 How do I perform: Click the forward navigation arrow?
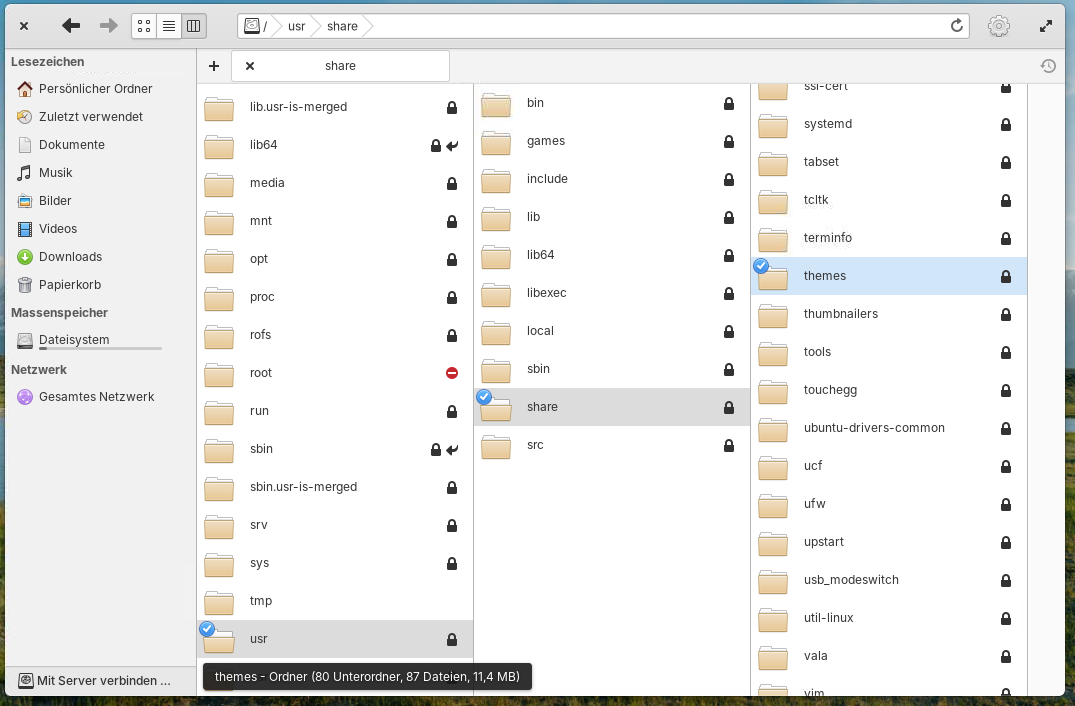[108, 26]
